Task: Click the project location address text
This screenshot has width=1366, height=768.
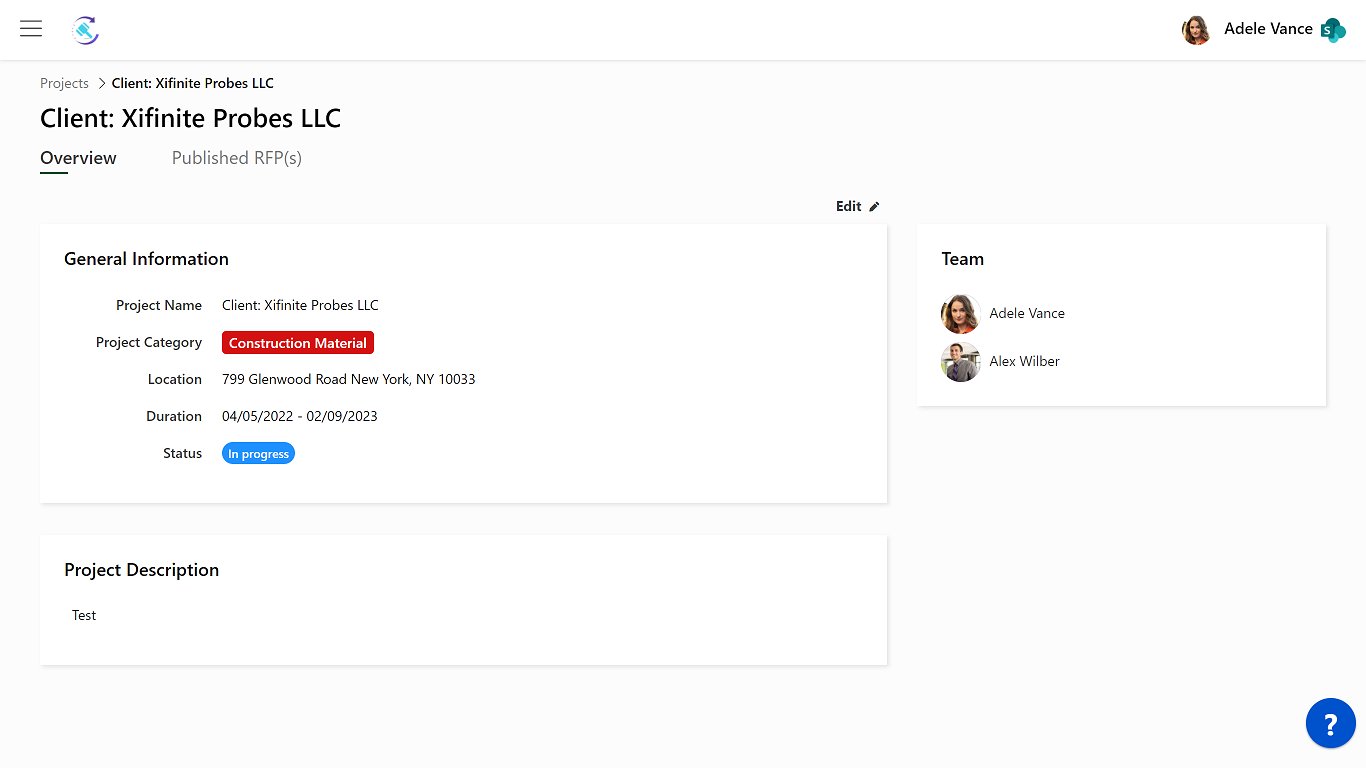Action: coord(348,380)
